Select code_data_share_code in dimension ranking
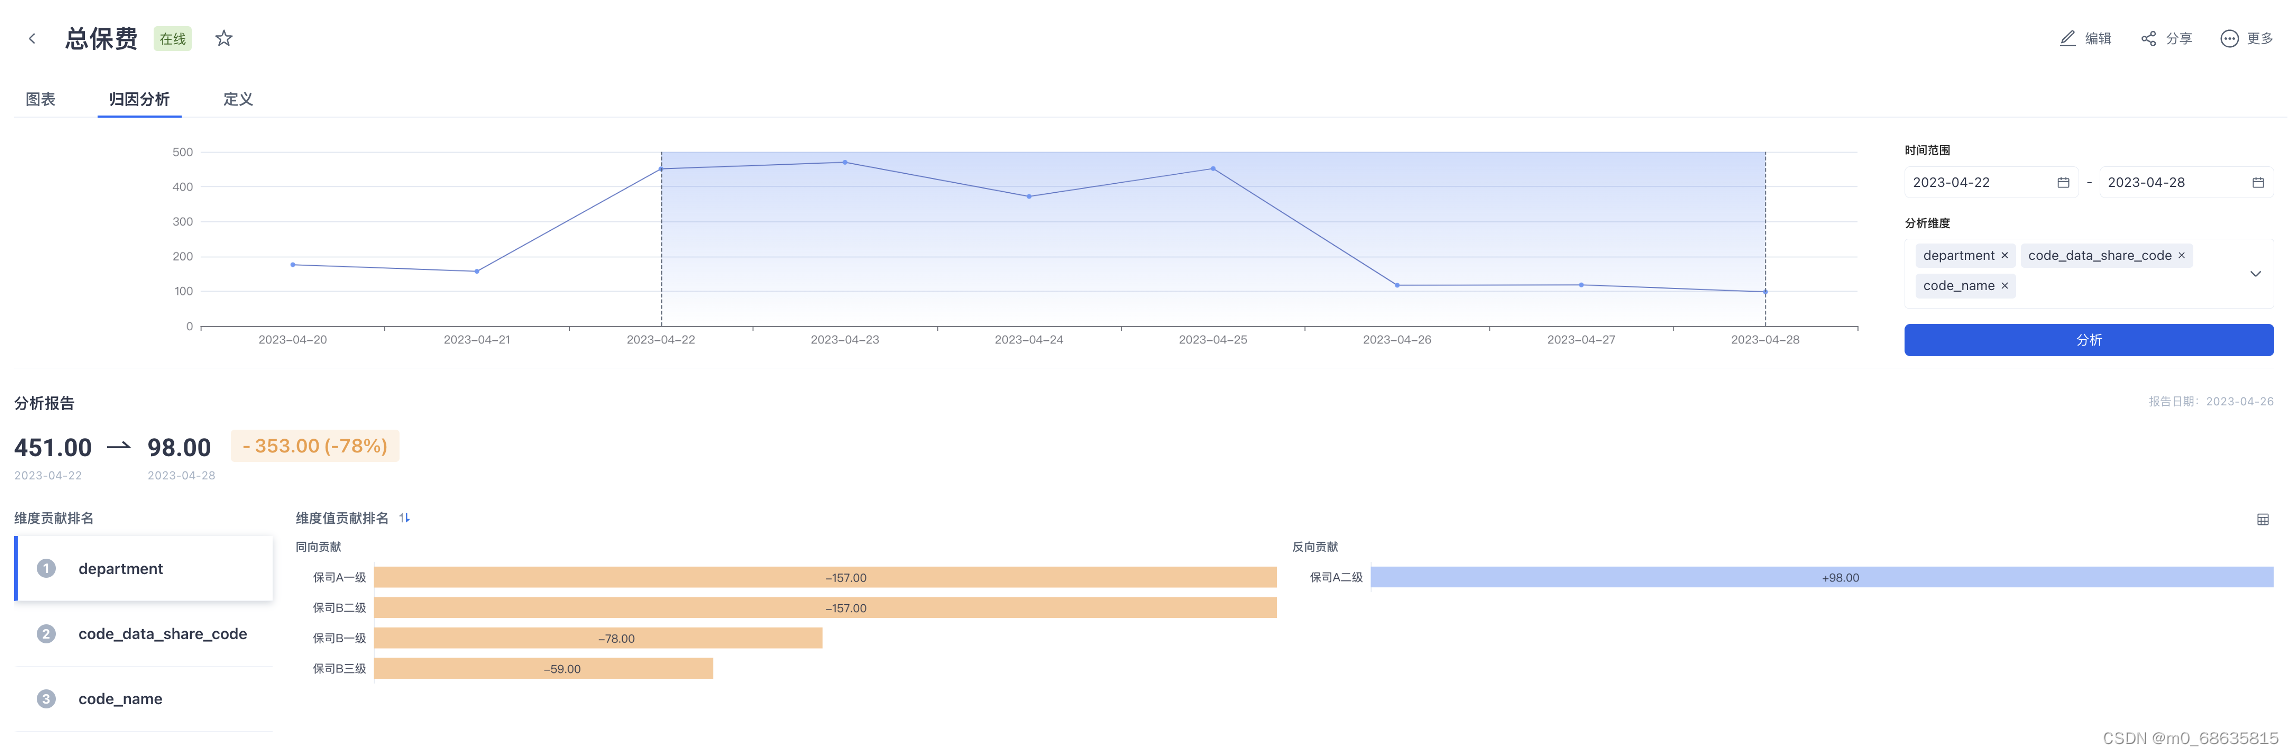The height and width of the screenshot is (756, 2294). pos(144,634)
